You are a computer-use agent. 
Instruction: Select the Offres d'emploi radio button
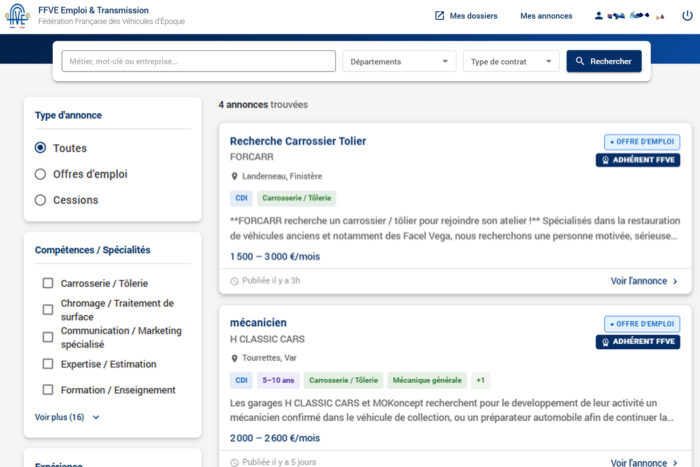coord(40,174)
